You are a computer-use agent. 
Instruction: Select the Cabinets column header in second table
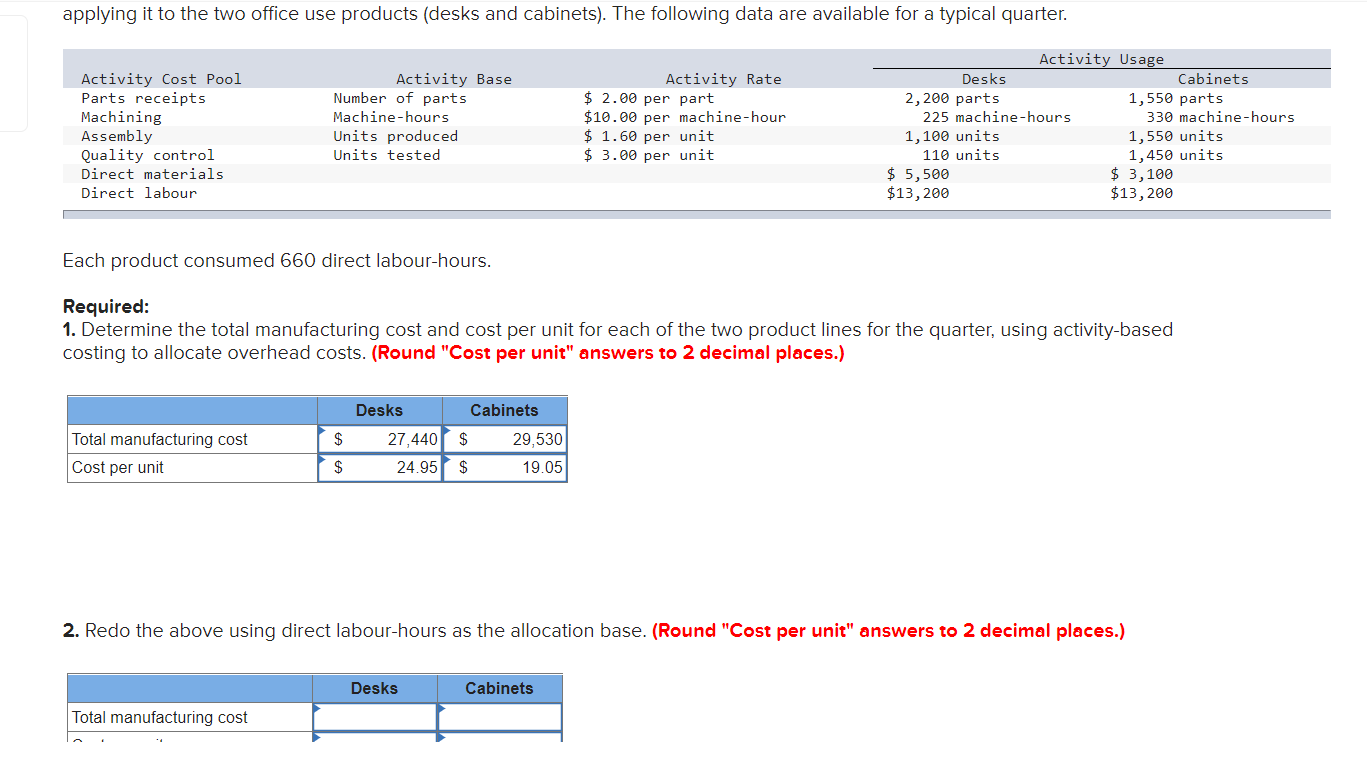(x=499, y=688)
